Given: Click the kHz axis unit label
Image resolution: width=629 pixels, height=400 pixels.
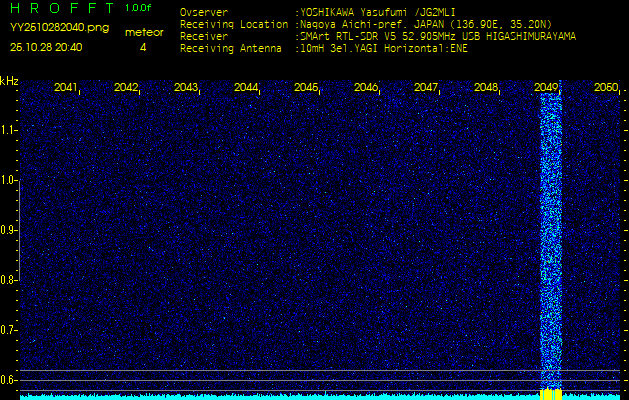Looking at the screenshot, I should [x=9, y=80].
